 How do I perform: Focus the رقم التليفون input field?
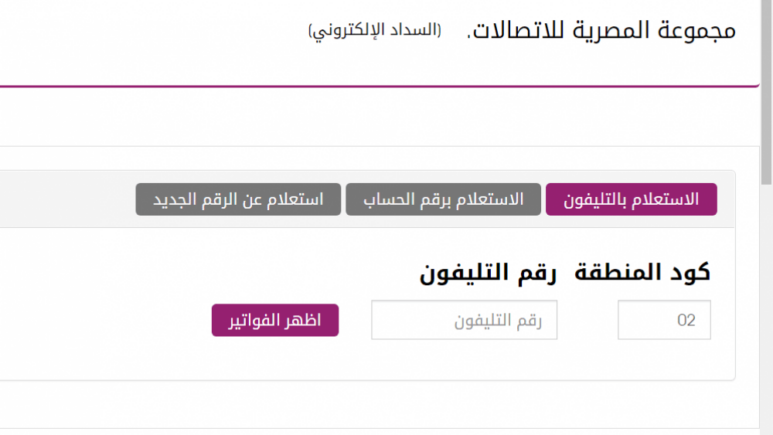(464, 320)
